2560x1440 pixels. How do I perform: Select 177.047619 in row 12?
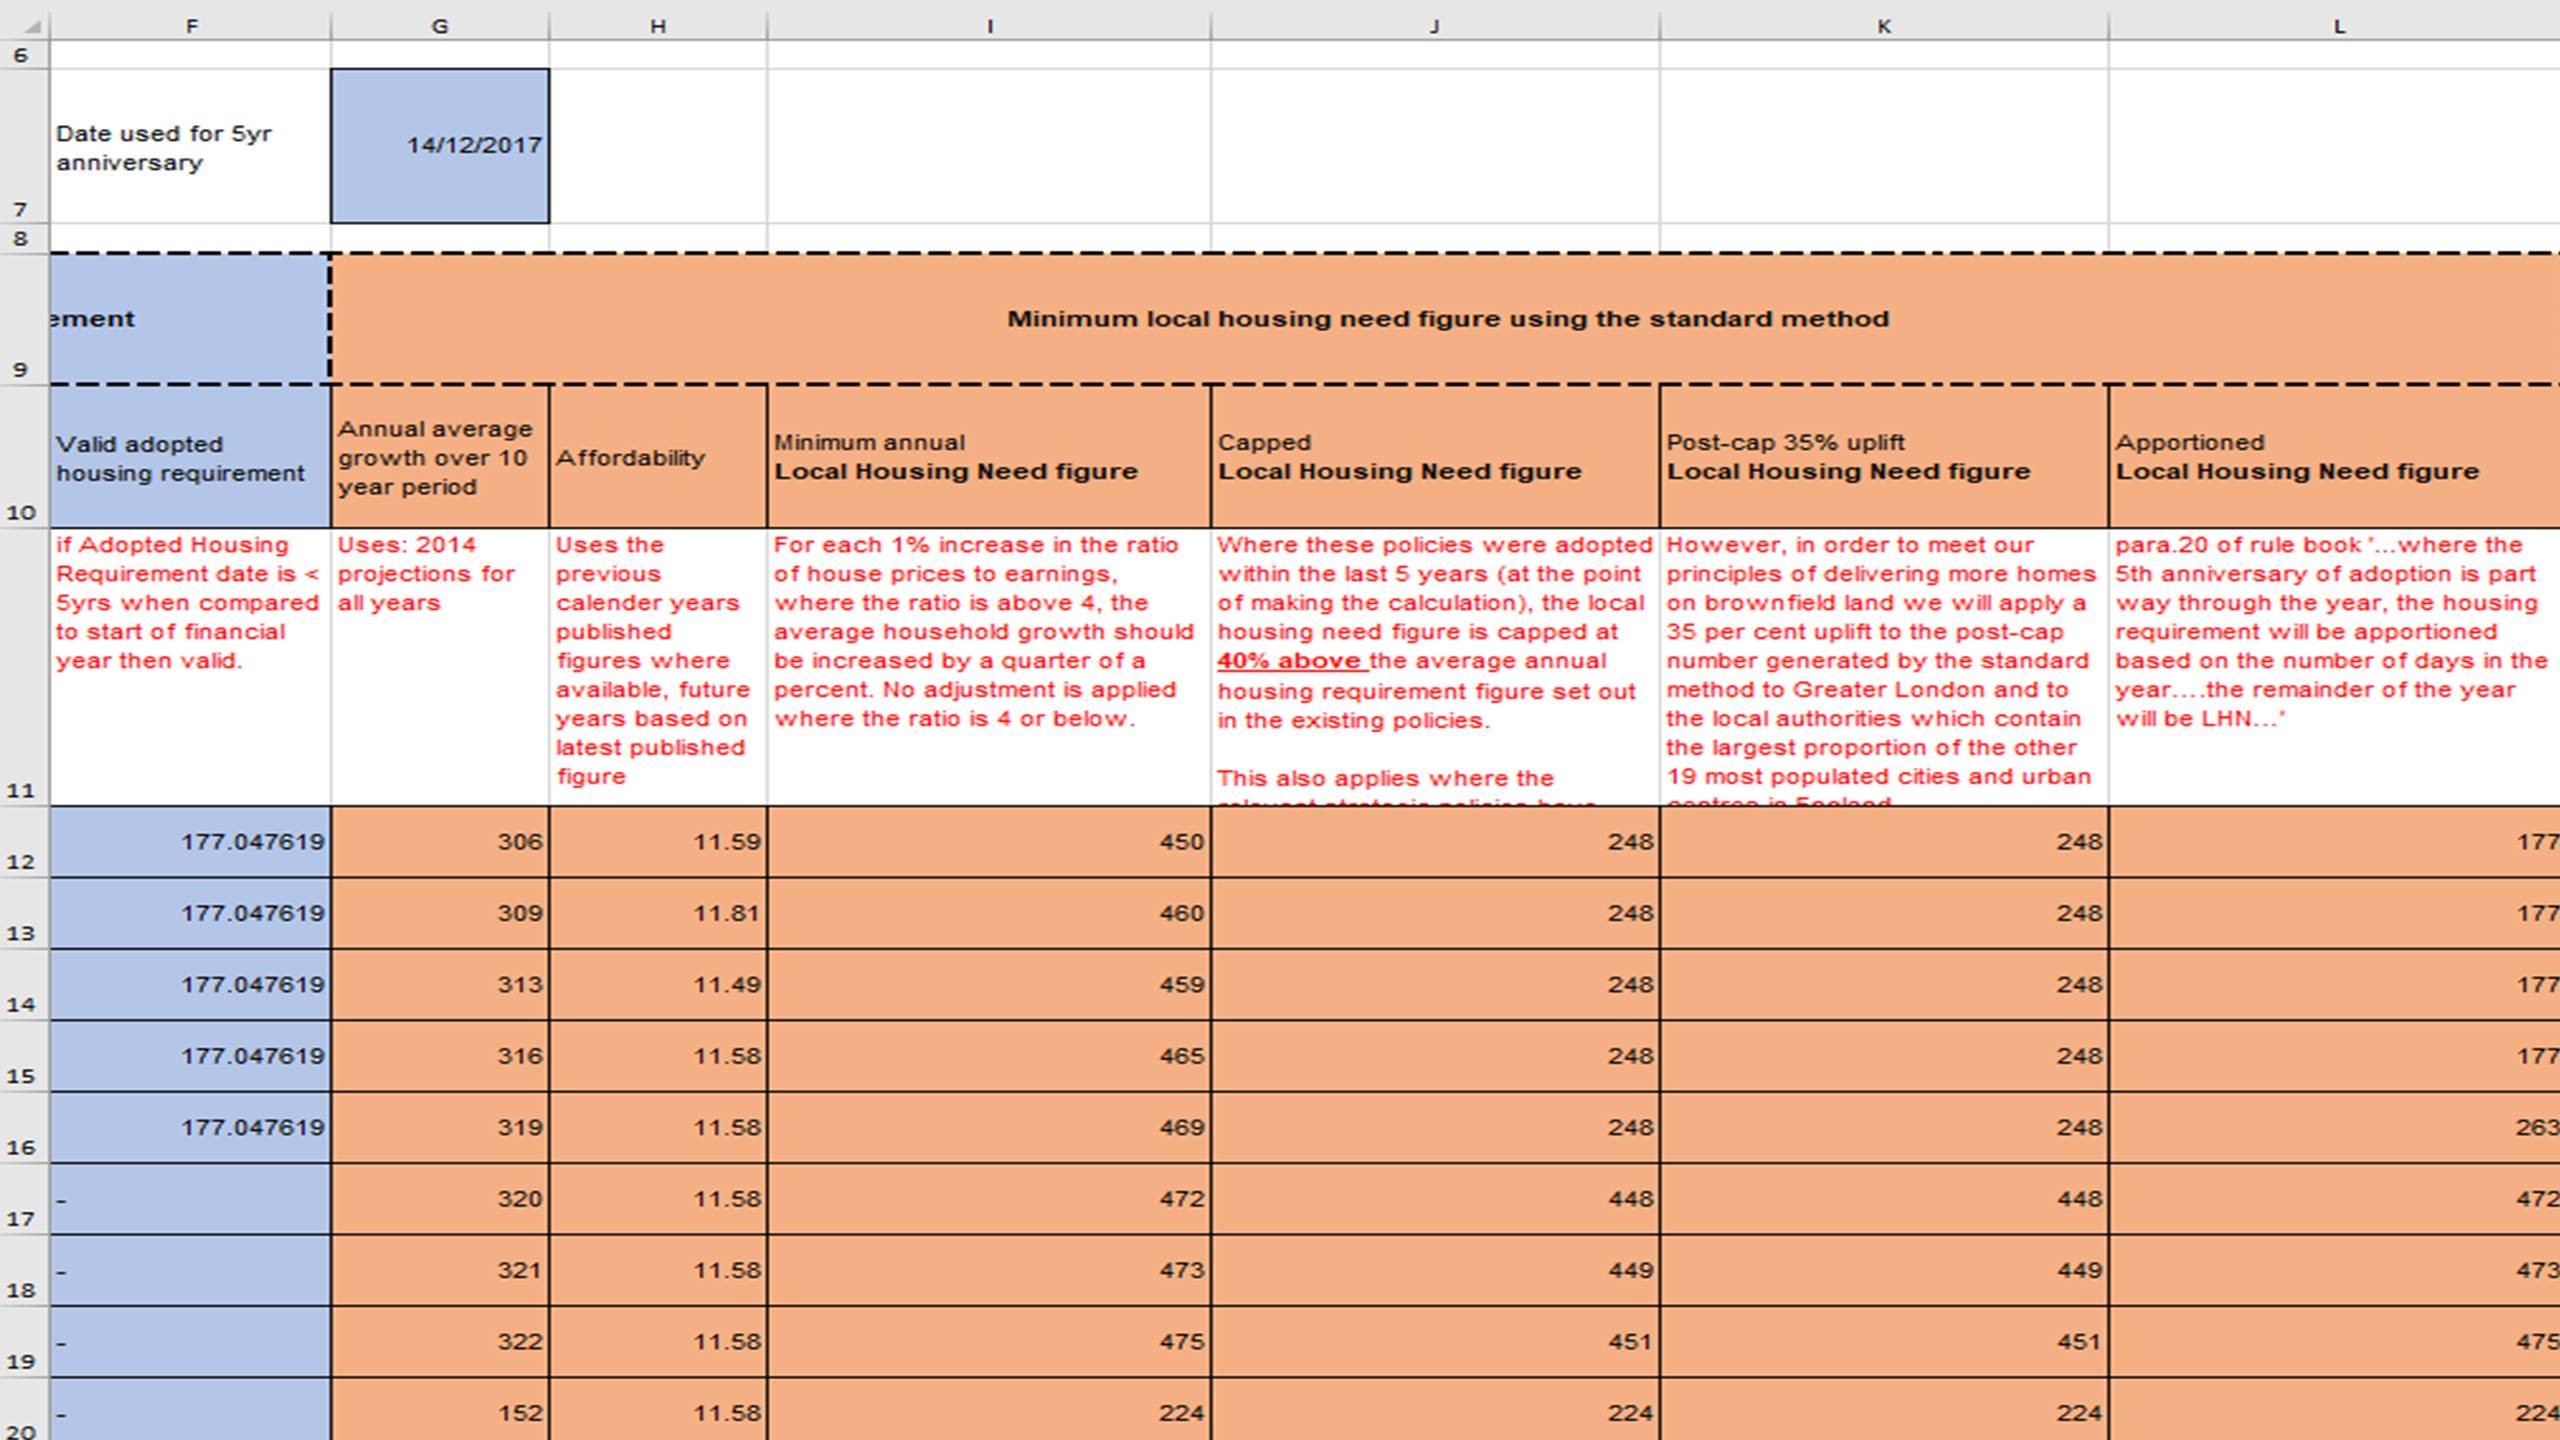click(x=190, y=842)
